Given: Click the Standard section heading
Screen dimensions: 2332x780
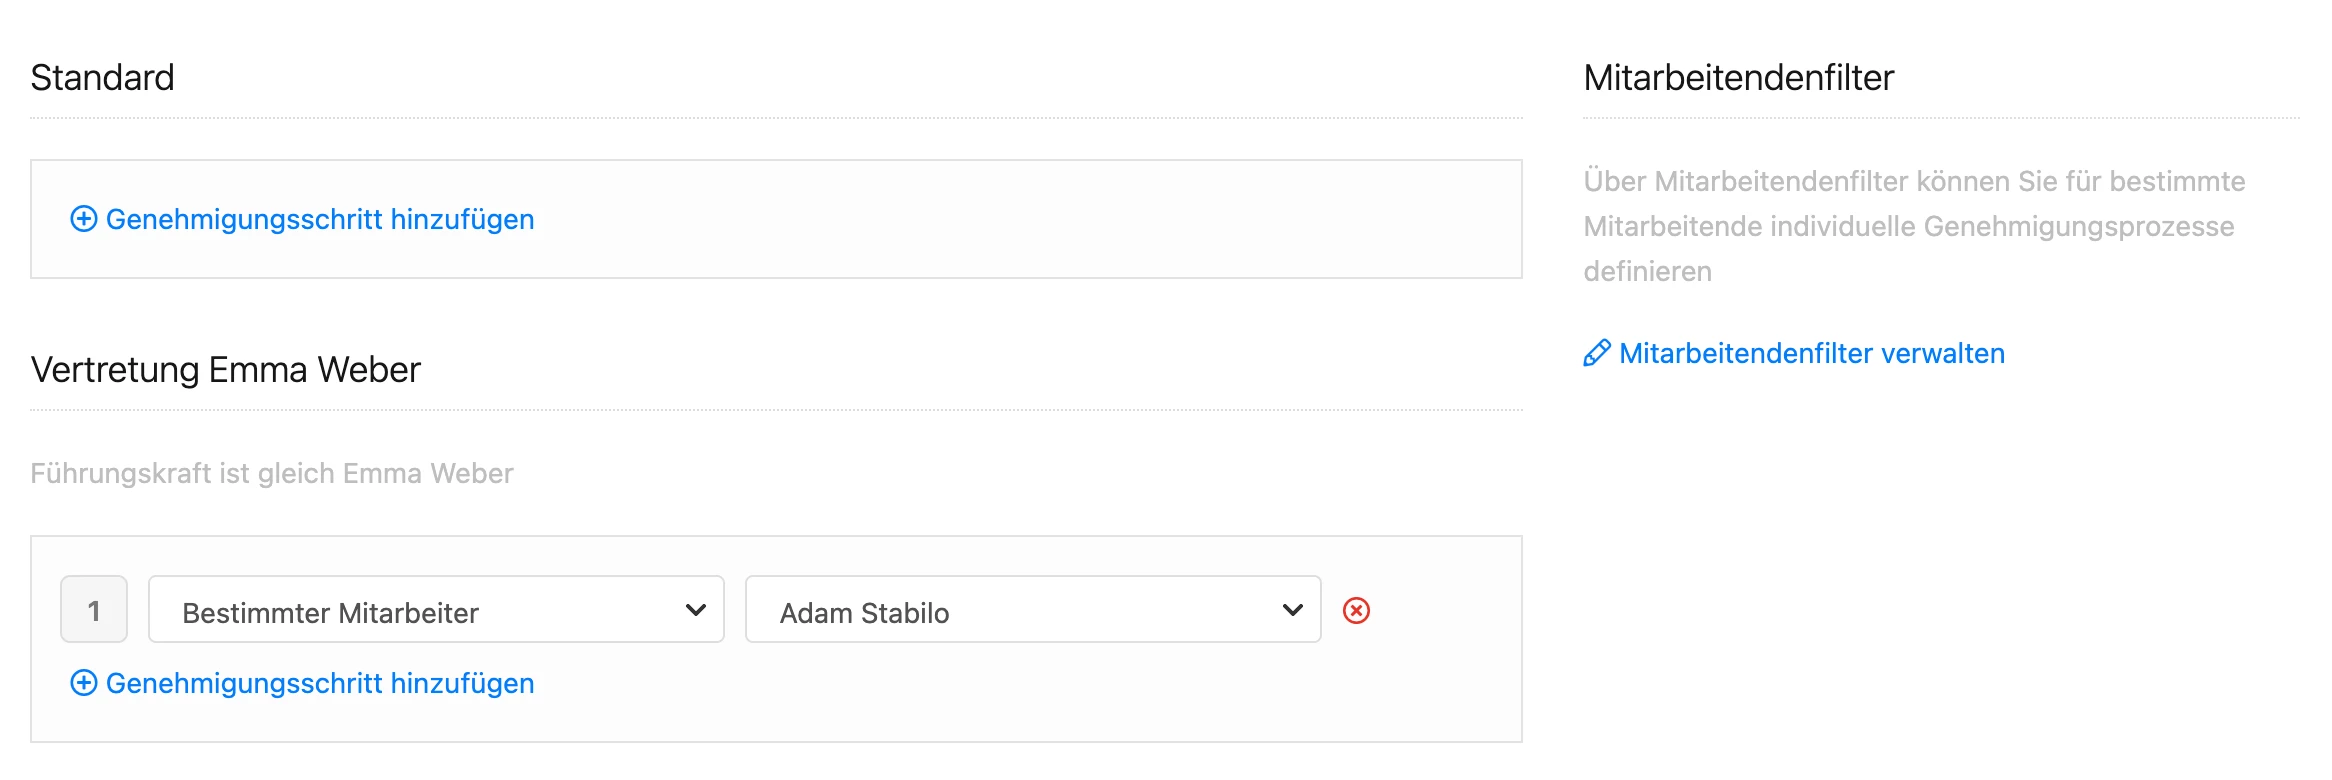Looking at the screenshot, I should point(103,78).
